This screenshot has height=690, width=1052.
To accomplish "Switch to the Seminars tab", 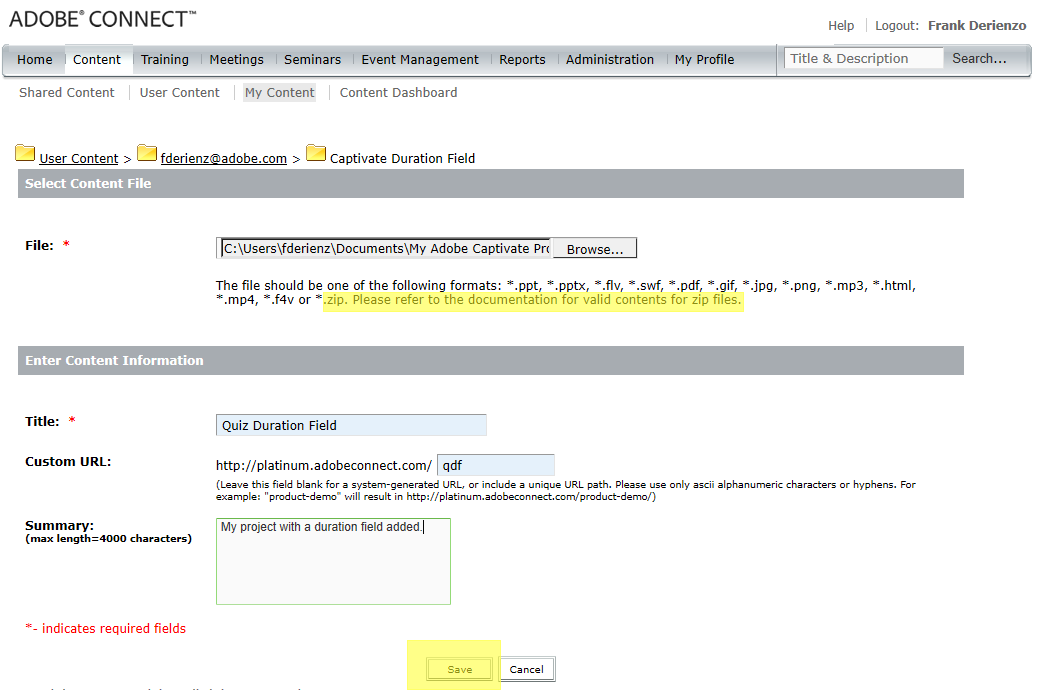I will tap(312, 60).
